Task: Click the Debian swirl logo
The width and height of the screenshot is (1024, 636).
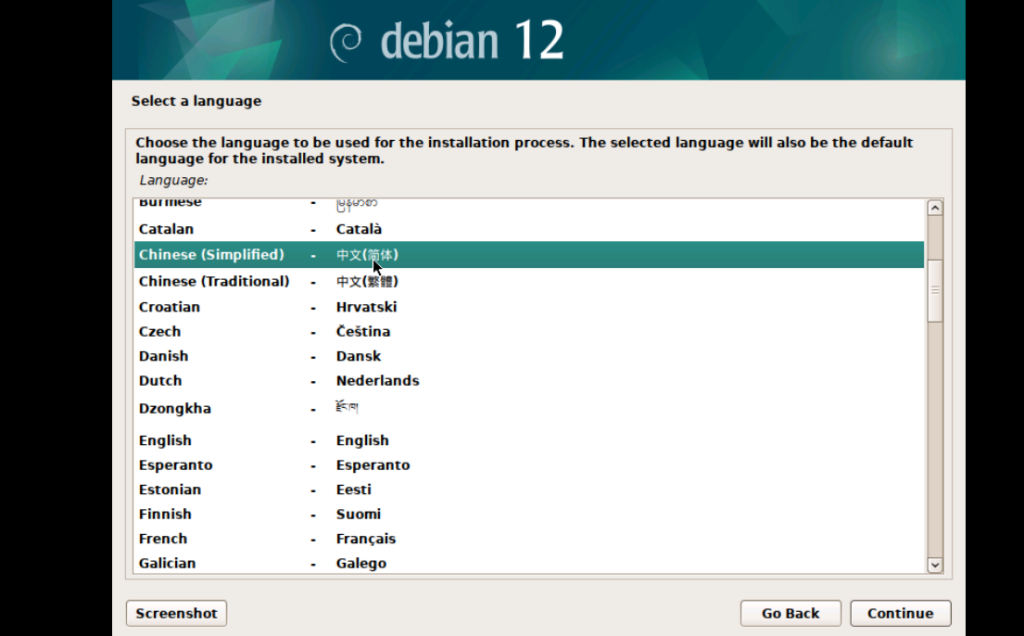Action: (x=346, y=41)
